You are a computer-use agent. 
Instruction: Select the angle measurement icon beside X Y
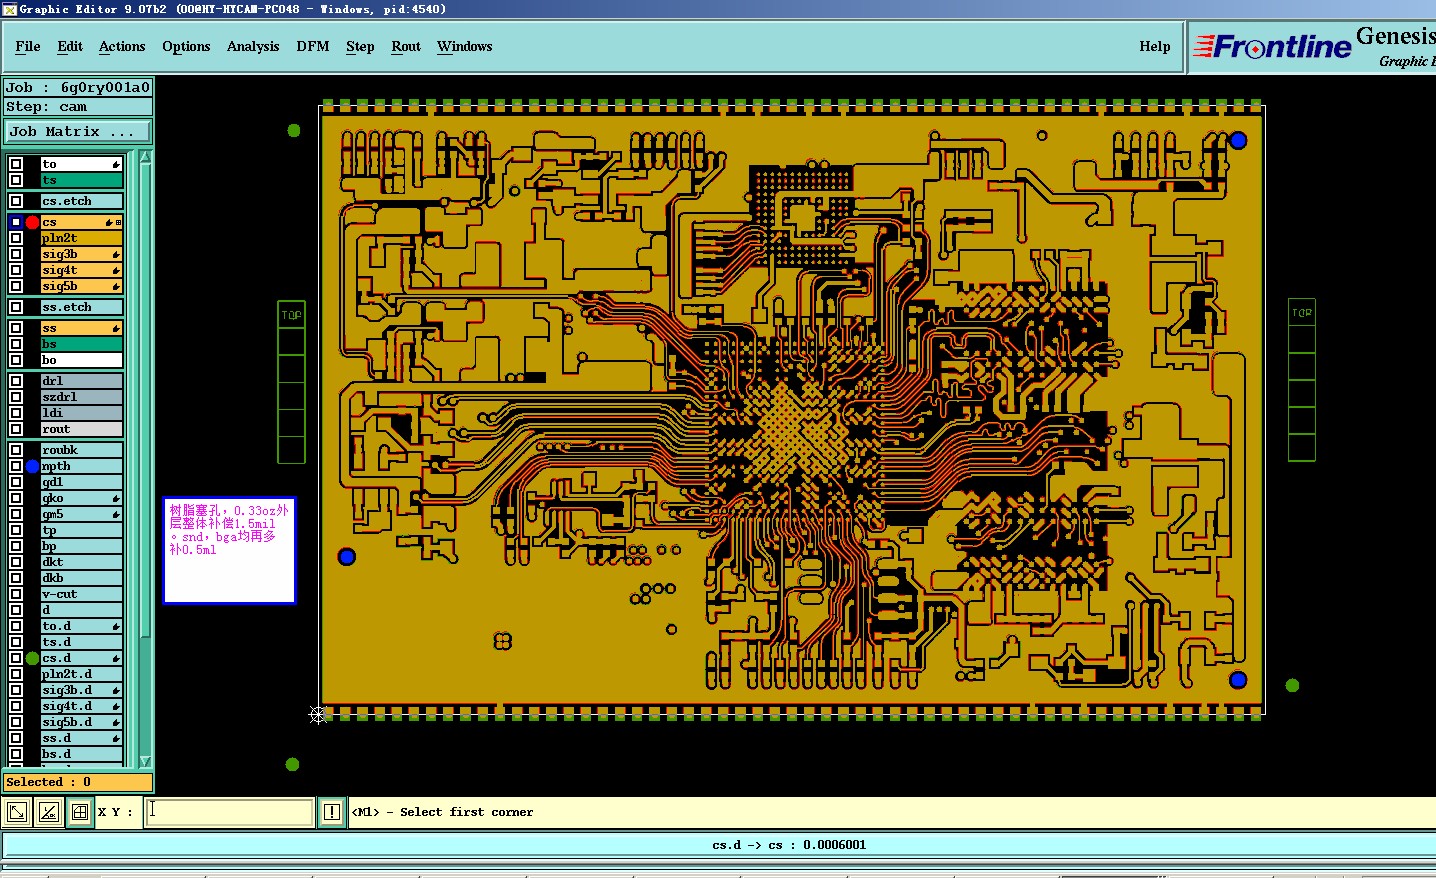pyautogui.click(x=48, y=812)
